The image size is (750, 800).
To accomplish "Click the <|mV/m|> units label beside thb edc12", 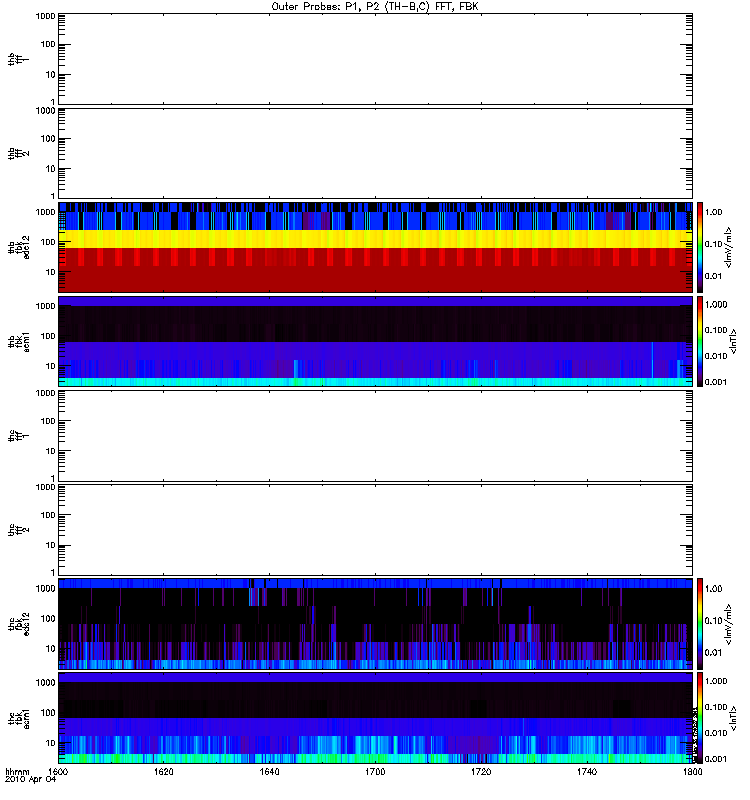I will [x=729, y=247].
